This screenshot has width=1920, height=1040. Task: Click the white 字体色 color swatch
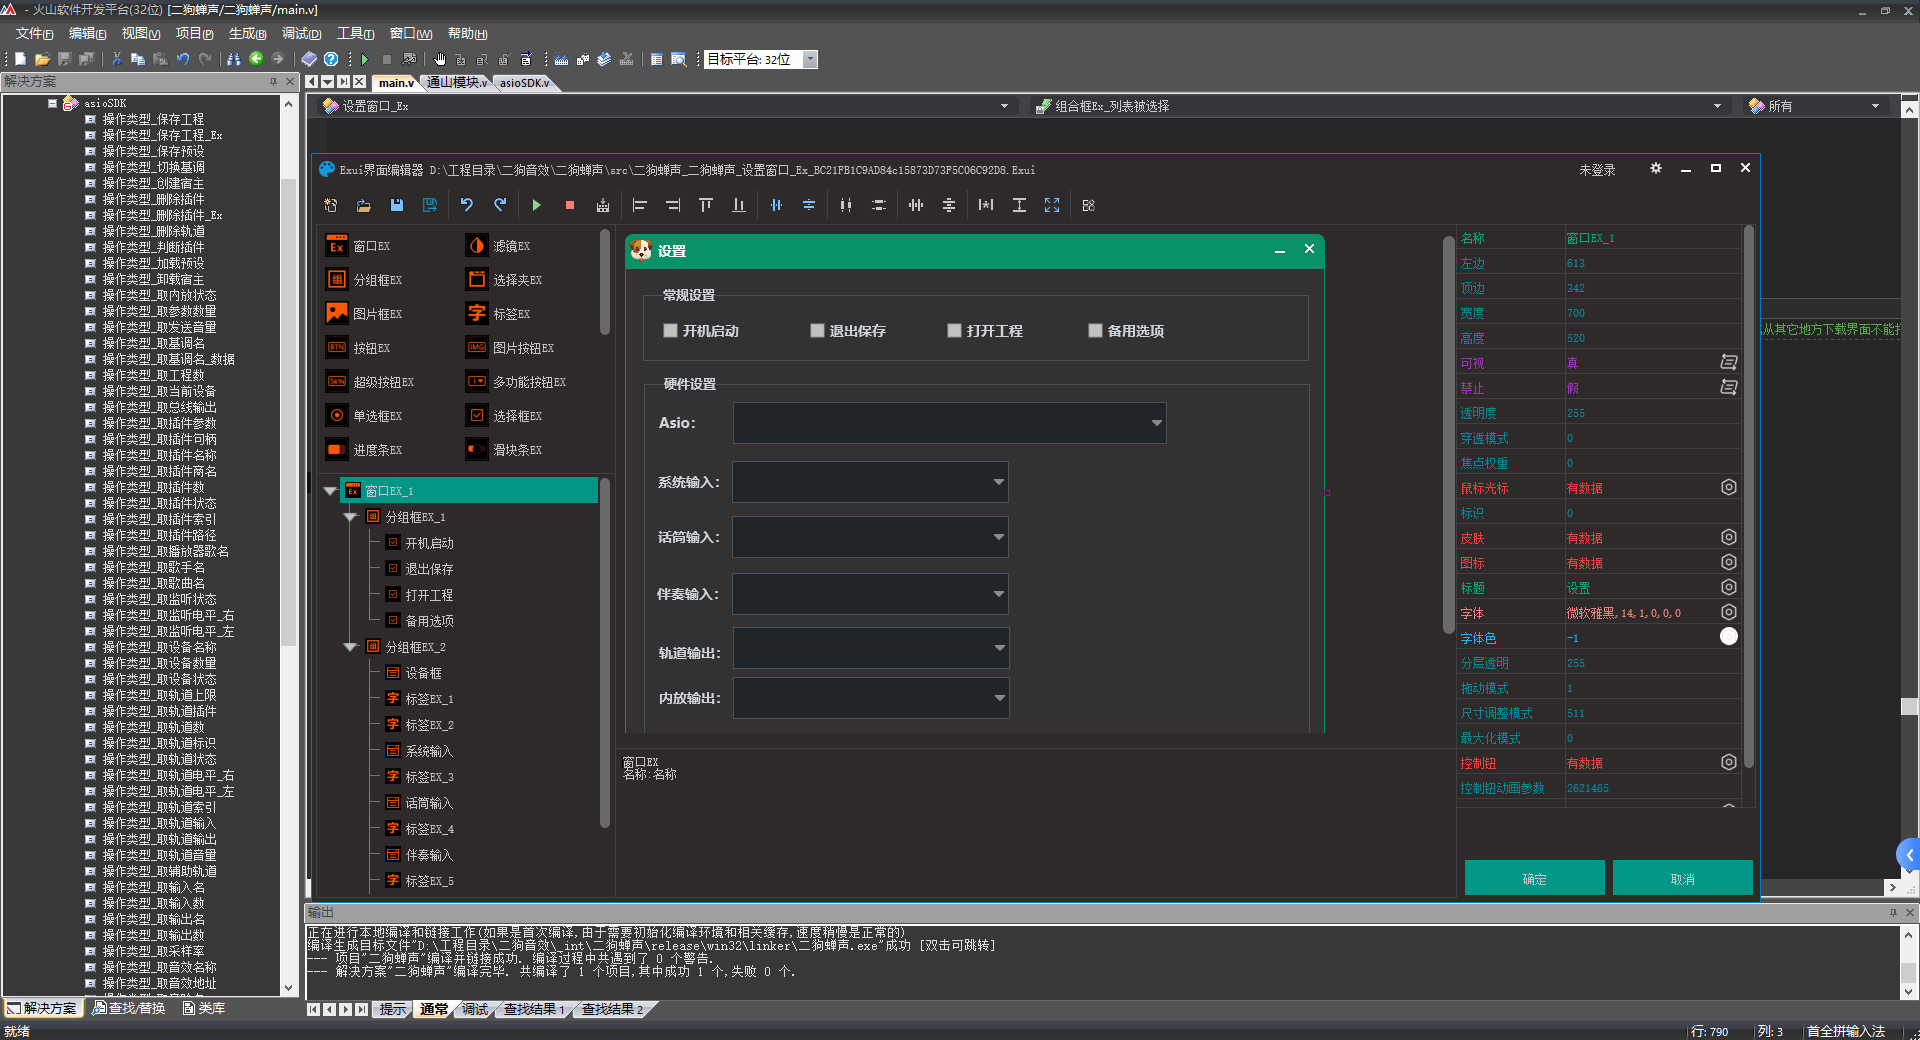click(x=1728, y=637)
